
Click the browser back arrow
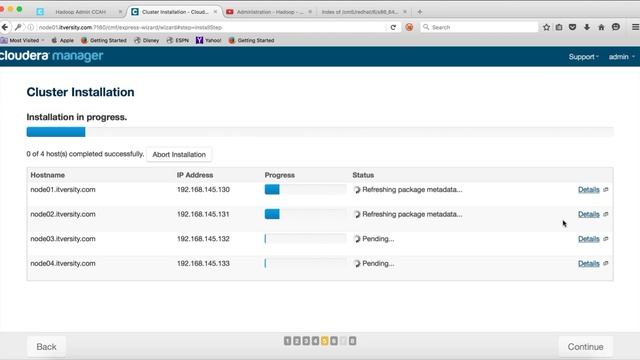[x=5, y=27]
